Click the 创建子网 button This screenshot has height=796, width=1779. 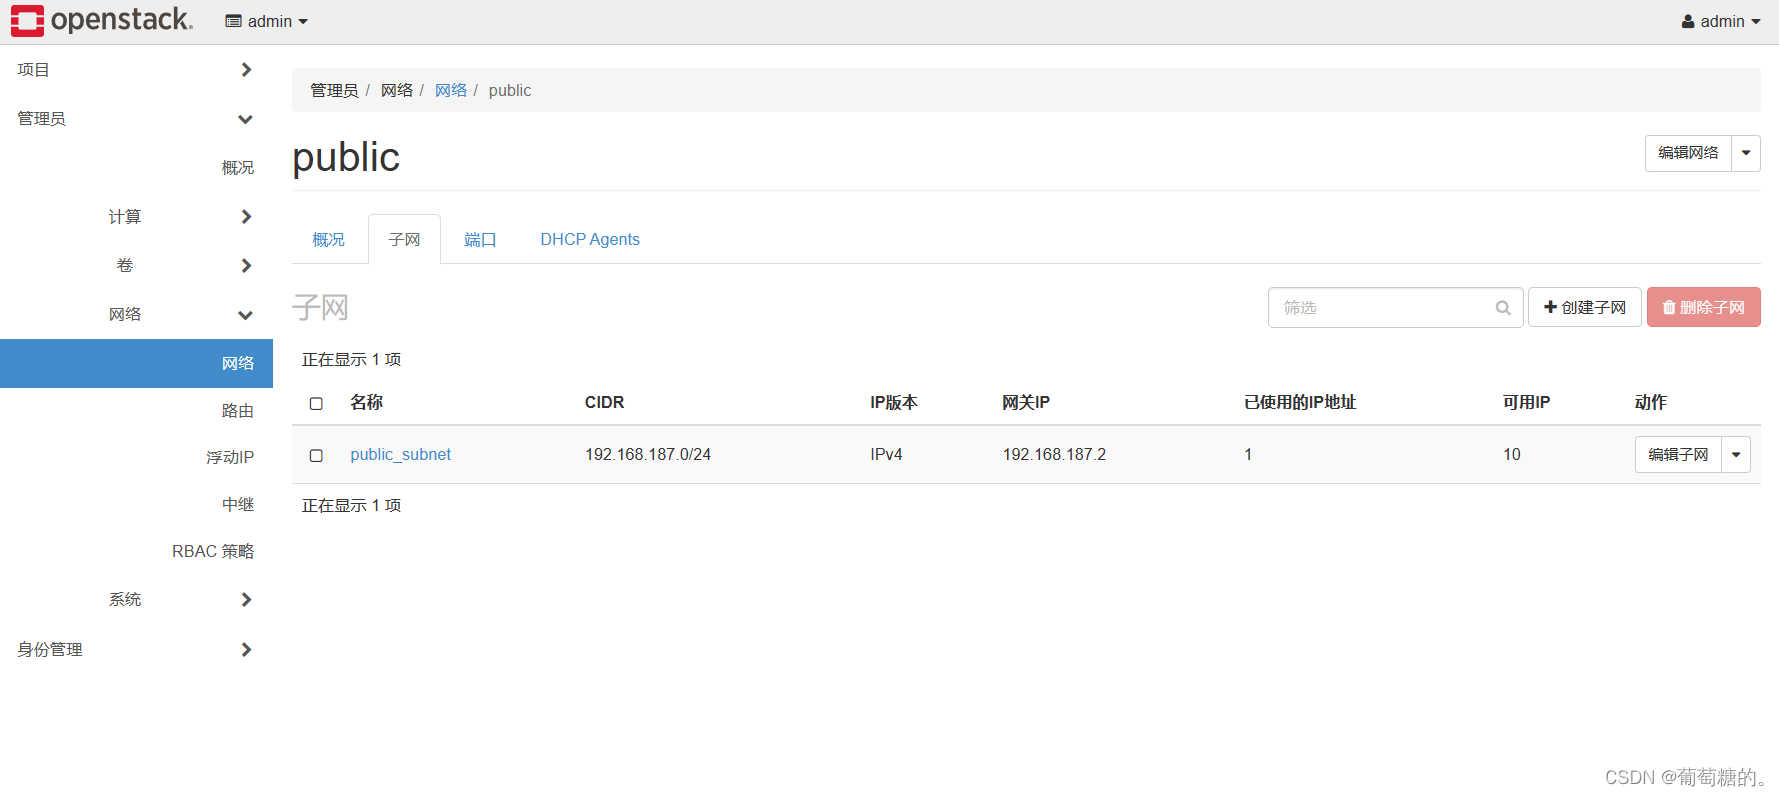click(1585, 307)
